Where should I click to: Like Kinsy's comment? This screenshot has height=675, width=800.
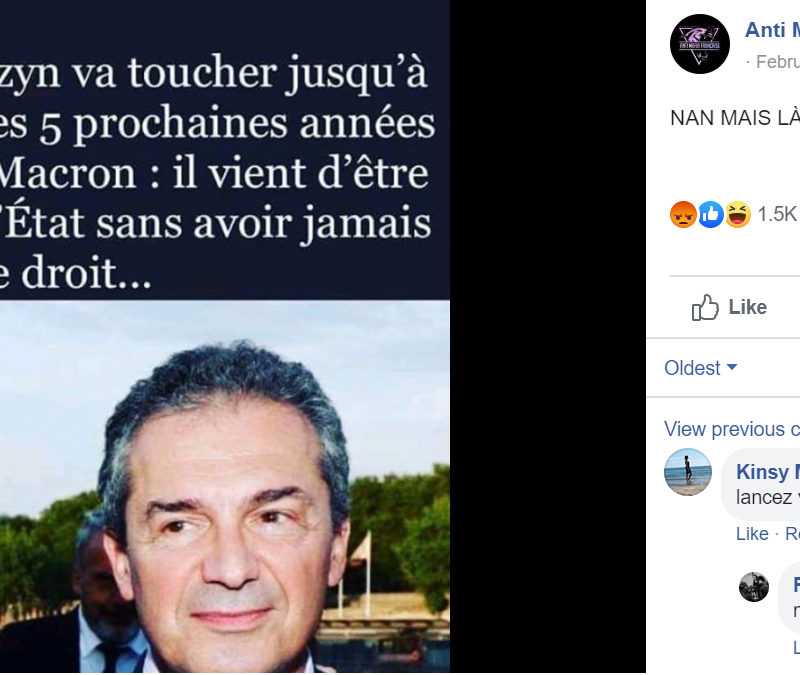[752, 534]
